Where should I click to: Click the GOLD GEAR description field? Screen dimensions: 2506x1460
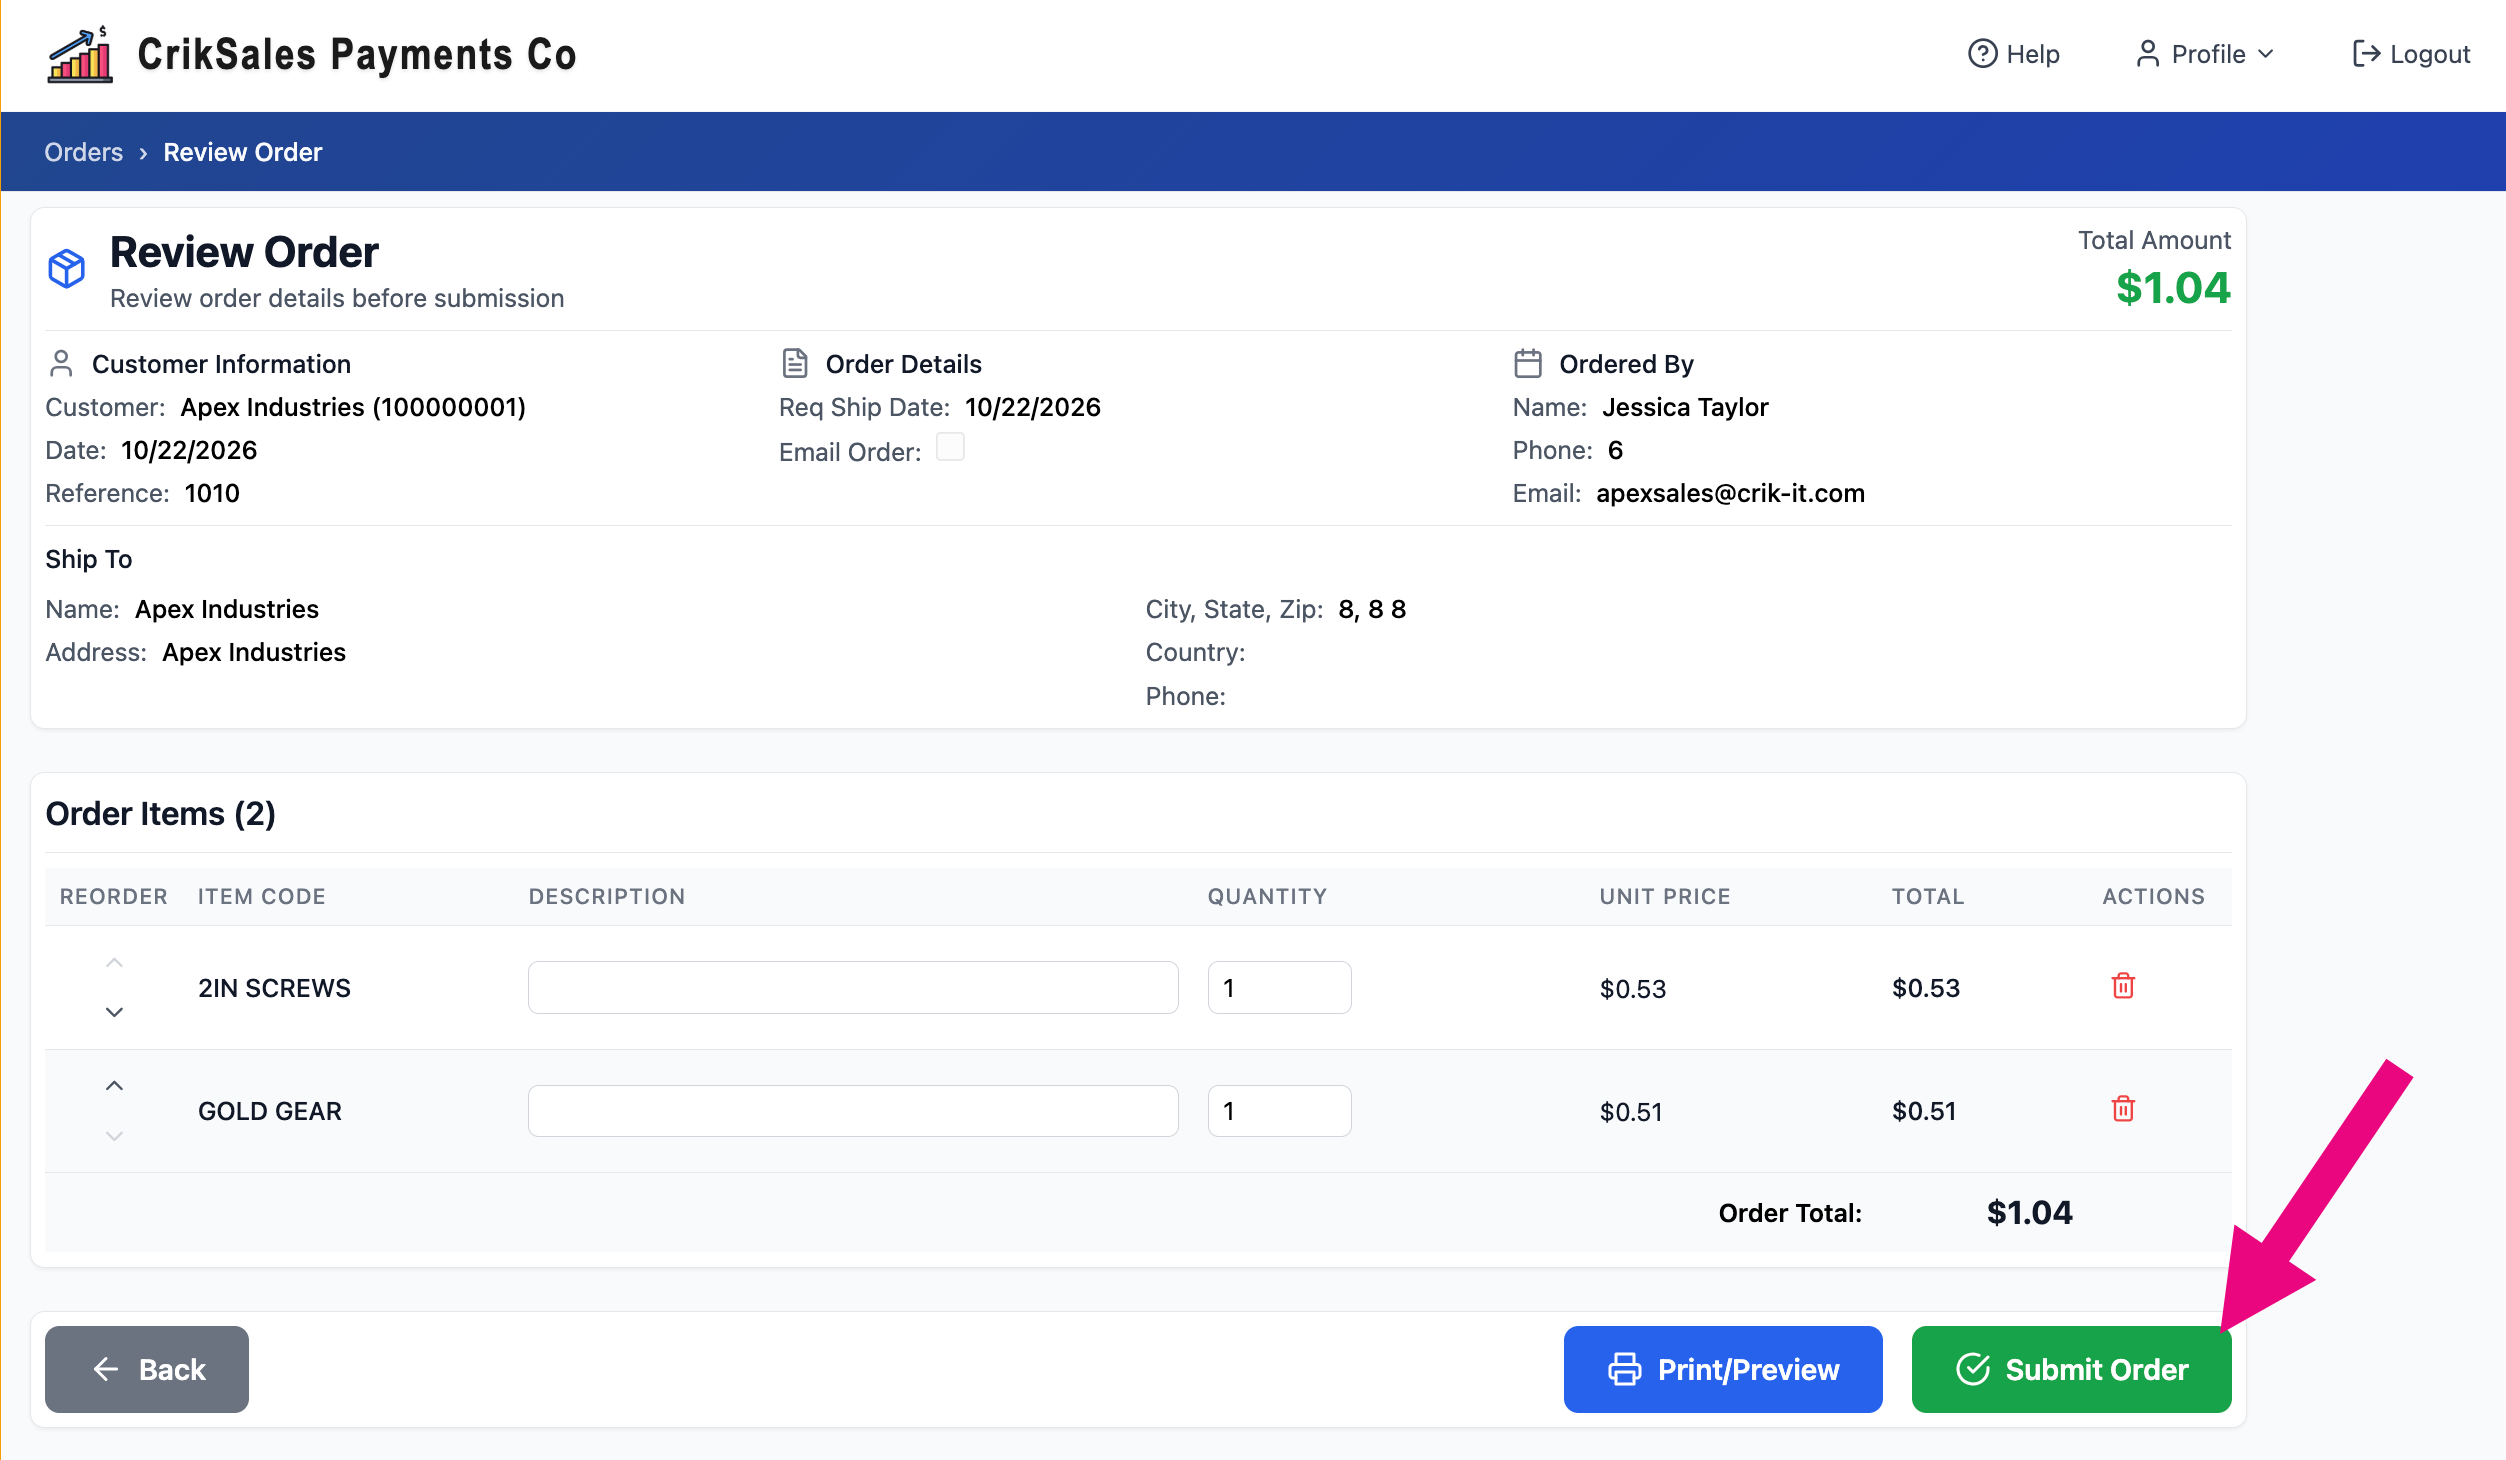click(x=853, y=1111)
